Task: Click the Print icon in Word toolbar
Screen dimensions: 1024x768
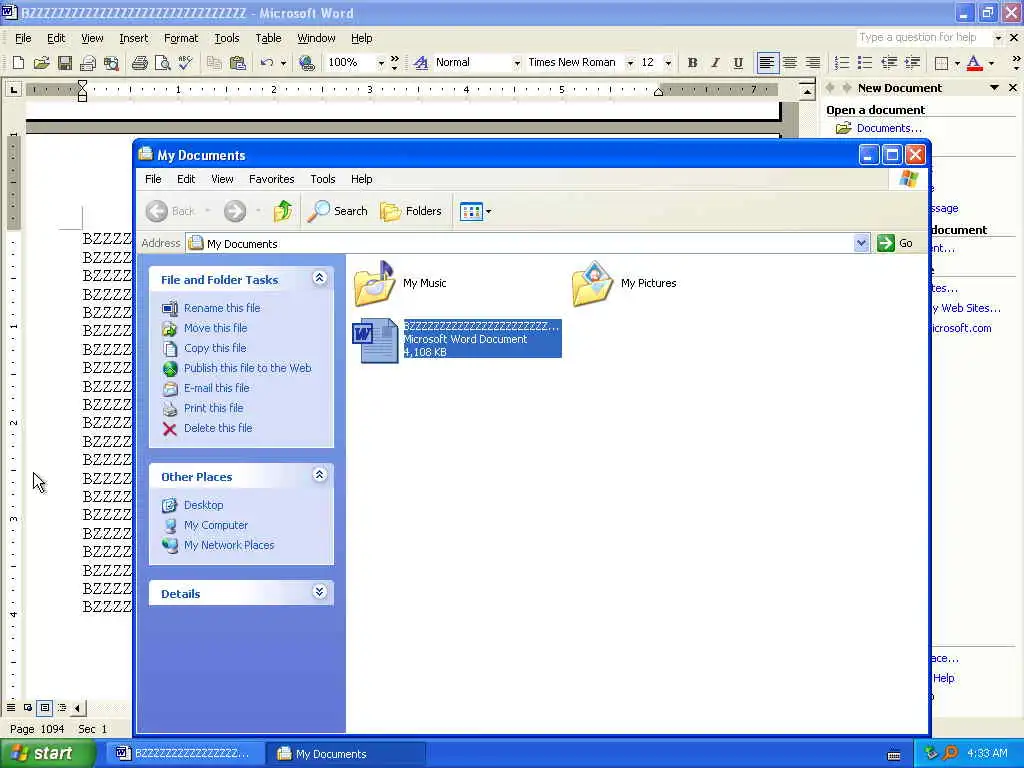Action: [139, 63]
